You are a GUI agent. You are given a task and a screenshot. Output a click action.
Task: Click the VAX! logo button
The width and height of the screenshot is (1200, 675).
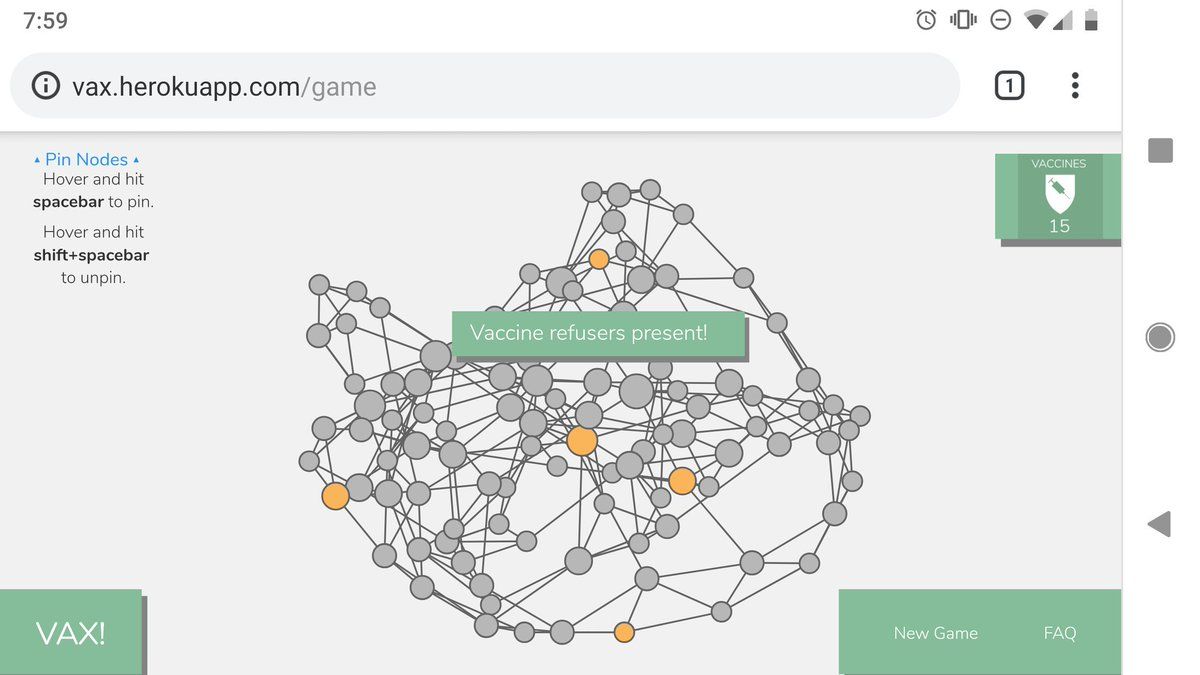click(71, 632)
